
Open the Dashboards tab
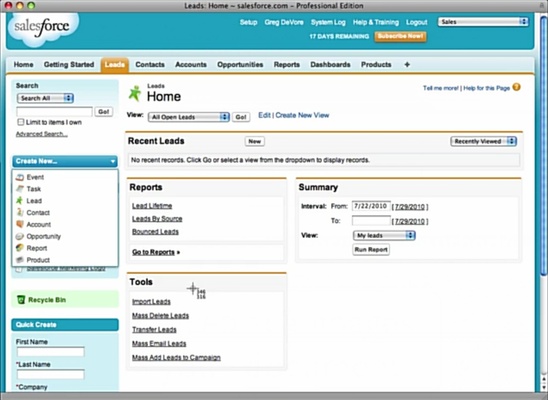(330, 65)
